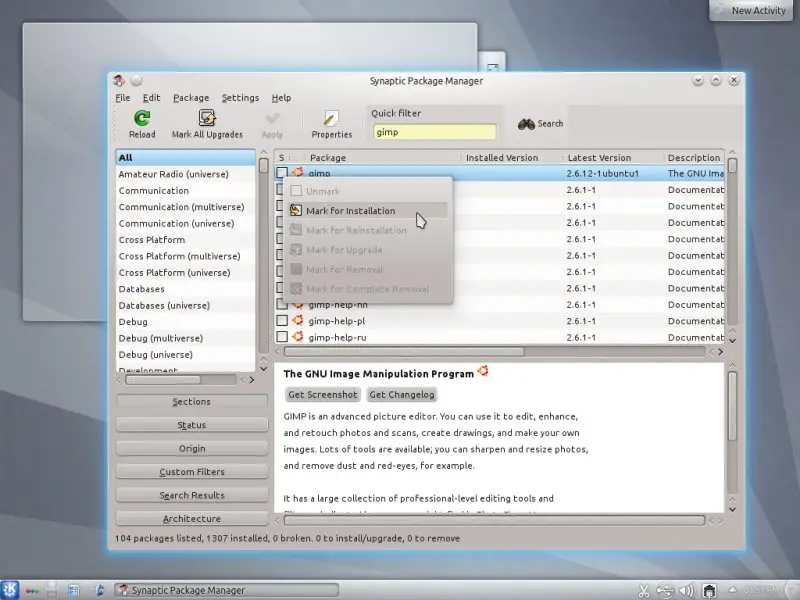Toggle the status checkbox for gimp-help-nn
The height and width of the screenshot is (600, 800).
[282, 305]
